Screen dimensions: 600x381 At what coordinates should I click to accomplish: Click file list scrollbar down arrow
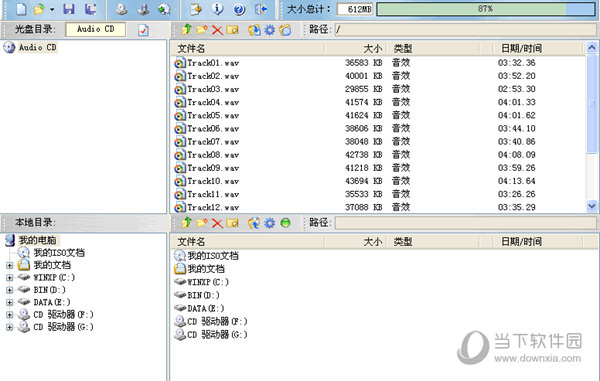592,206
